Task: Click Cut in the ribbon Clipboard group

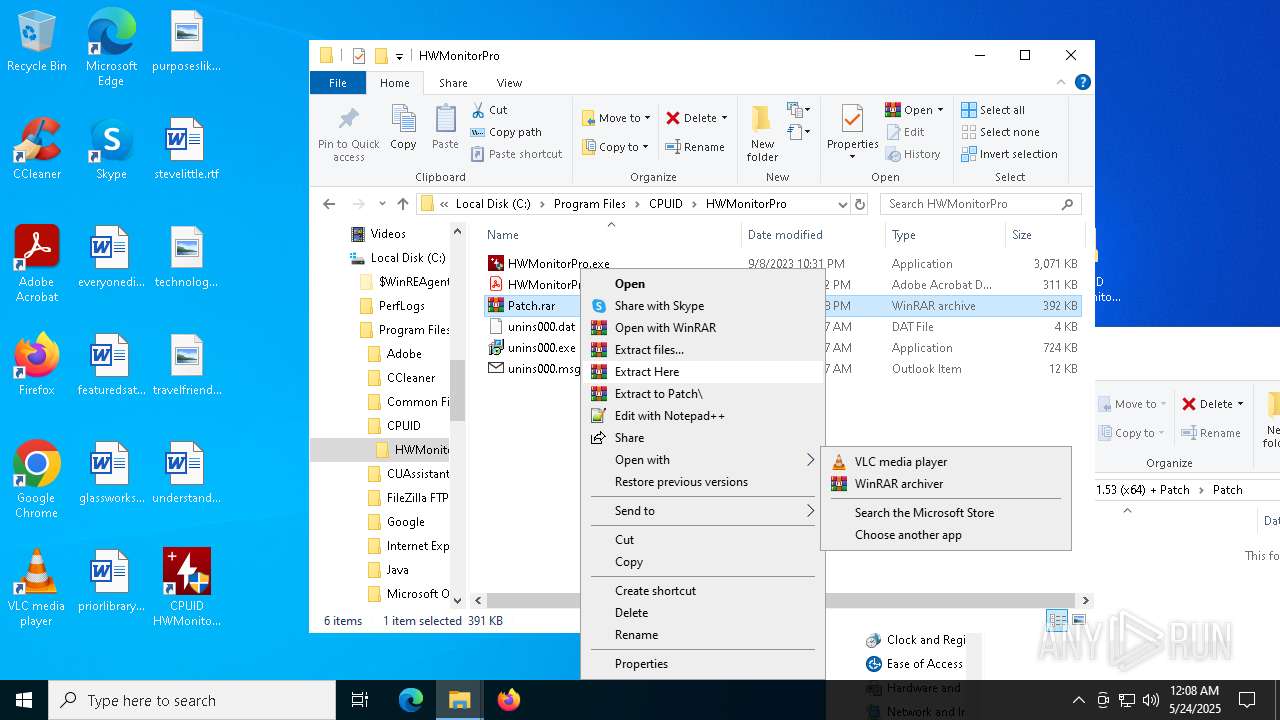Action: pos(490,110)
